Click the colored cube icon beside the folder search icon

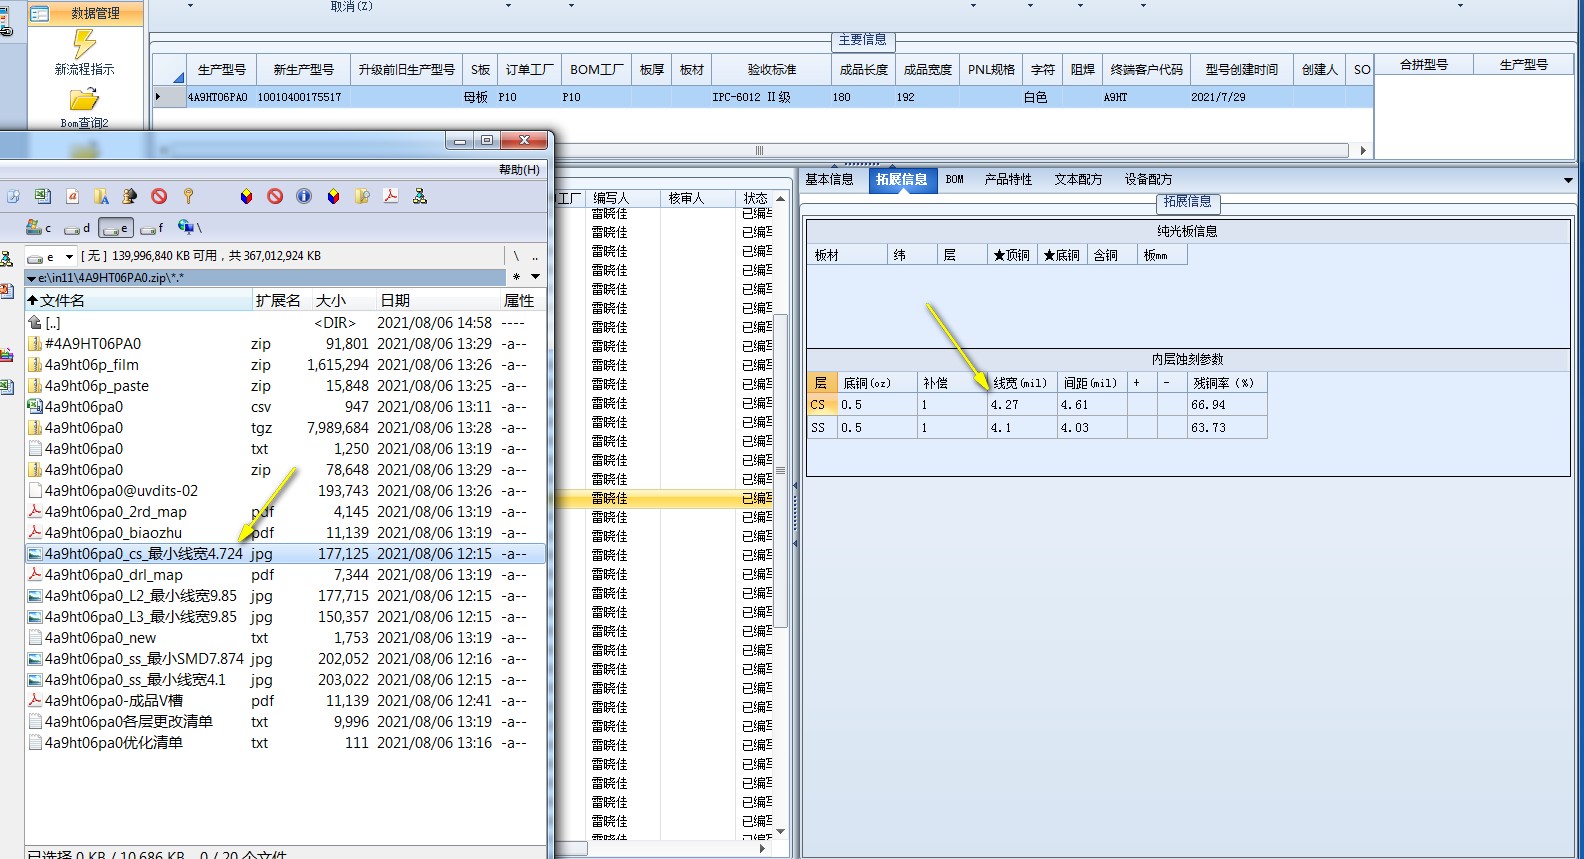333,196
